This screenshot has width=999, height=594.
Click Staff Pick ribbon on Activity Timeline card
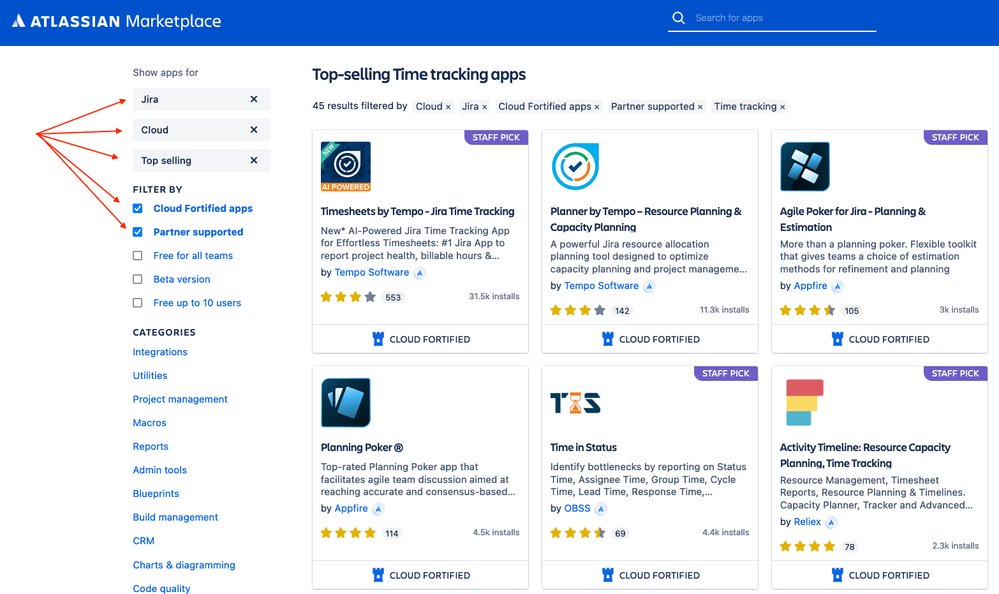(x=956, y=373)
